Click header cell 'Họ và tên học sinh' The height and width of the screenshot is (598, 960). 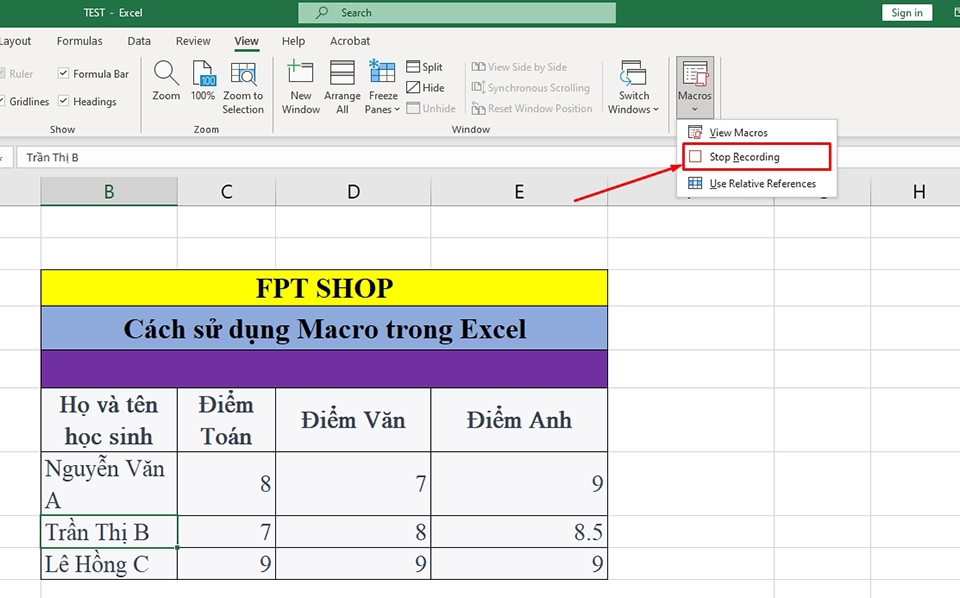tap(109, 420)
